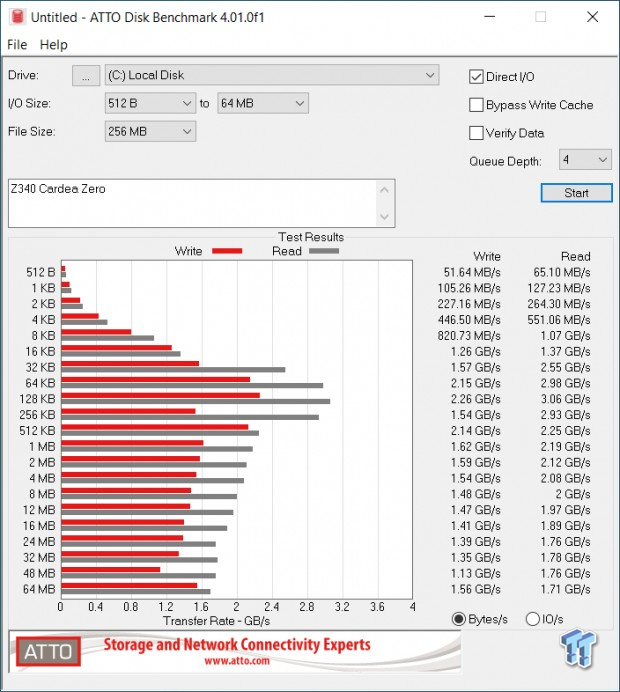This screenshot has height=692, width=620.
Task: Click the gray Read legend swatch
Action: click(324, 251)
